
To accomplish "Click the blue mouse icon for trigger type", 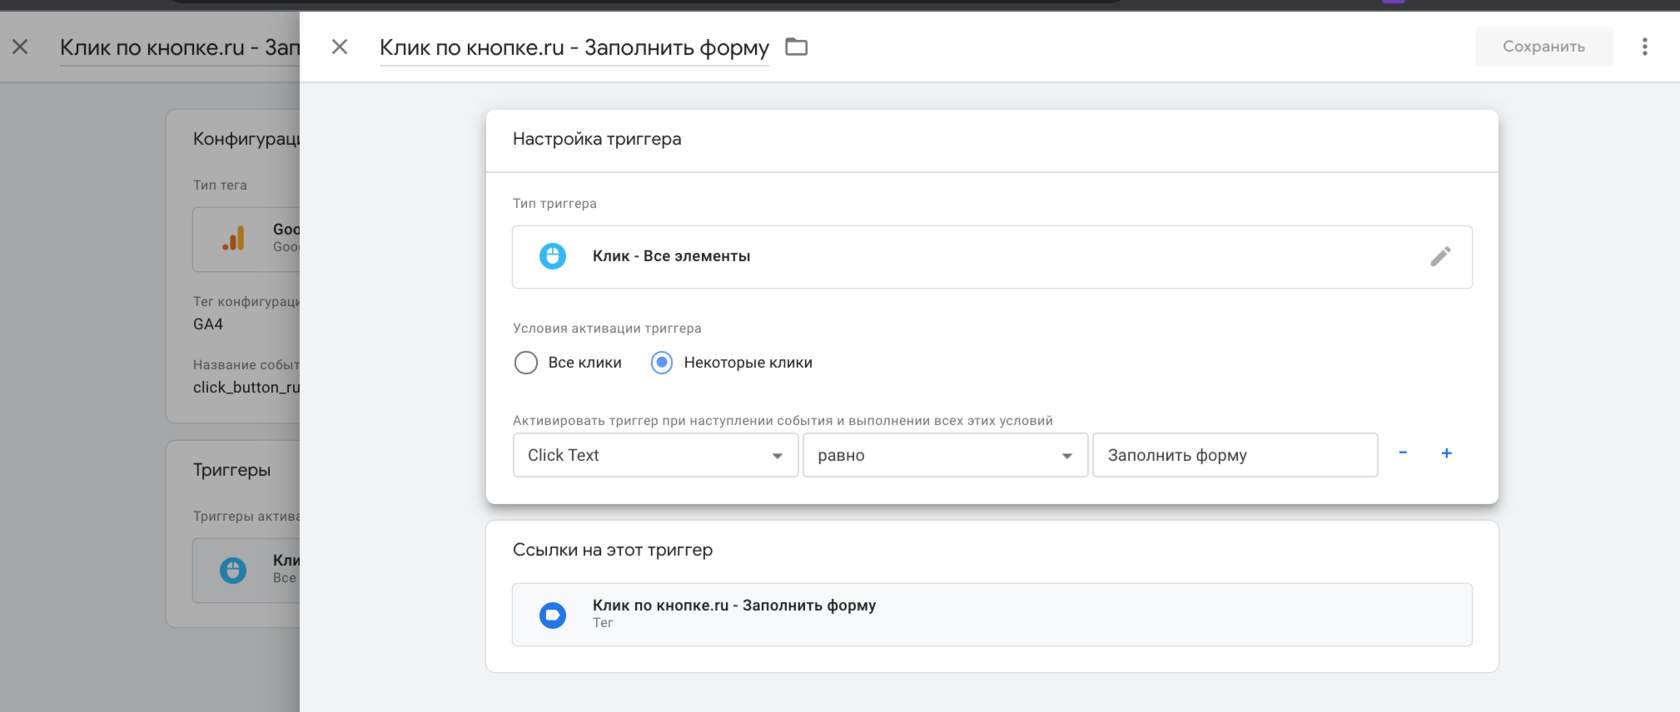I will (x=553, y=257).
